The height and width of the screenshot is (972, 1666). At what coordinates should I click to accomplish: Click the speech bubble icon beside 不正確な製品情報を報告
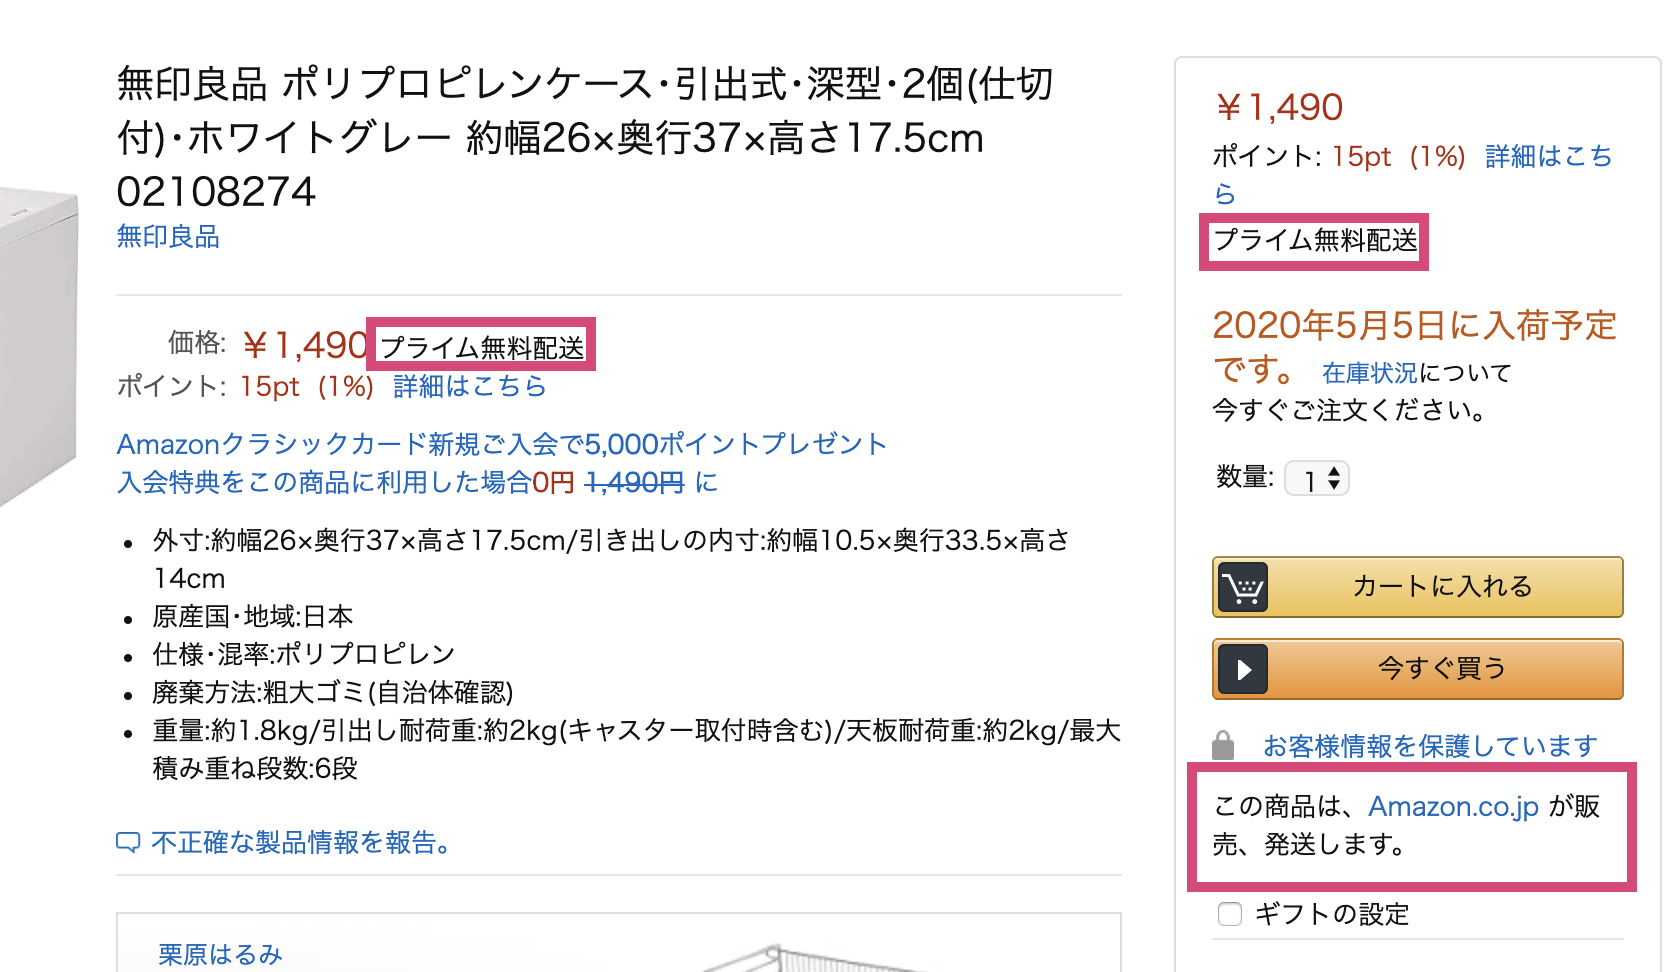(x=128, y=843)
